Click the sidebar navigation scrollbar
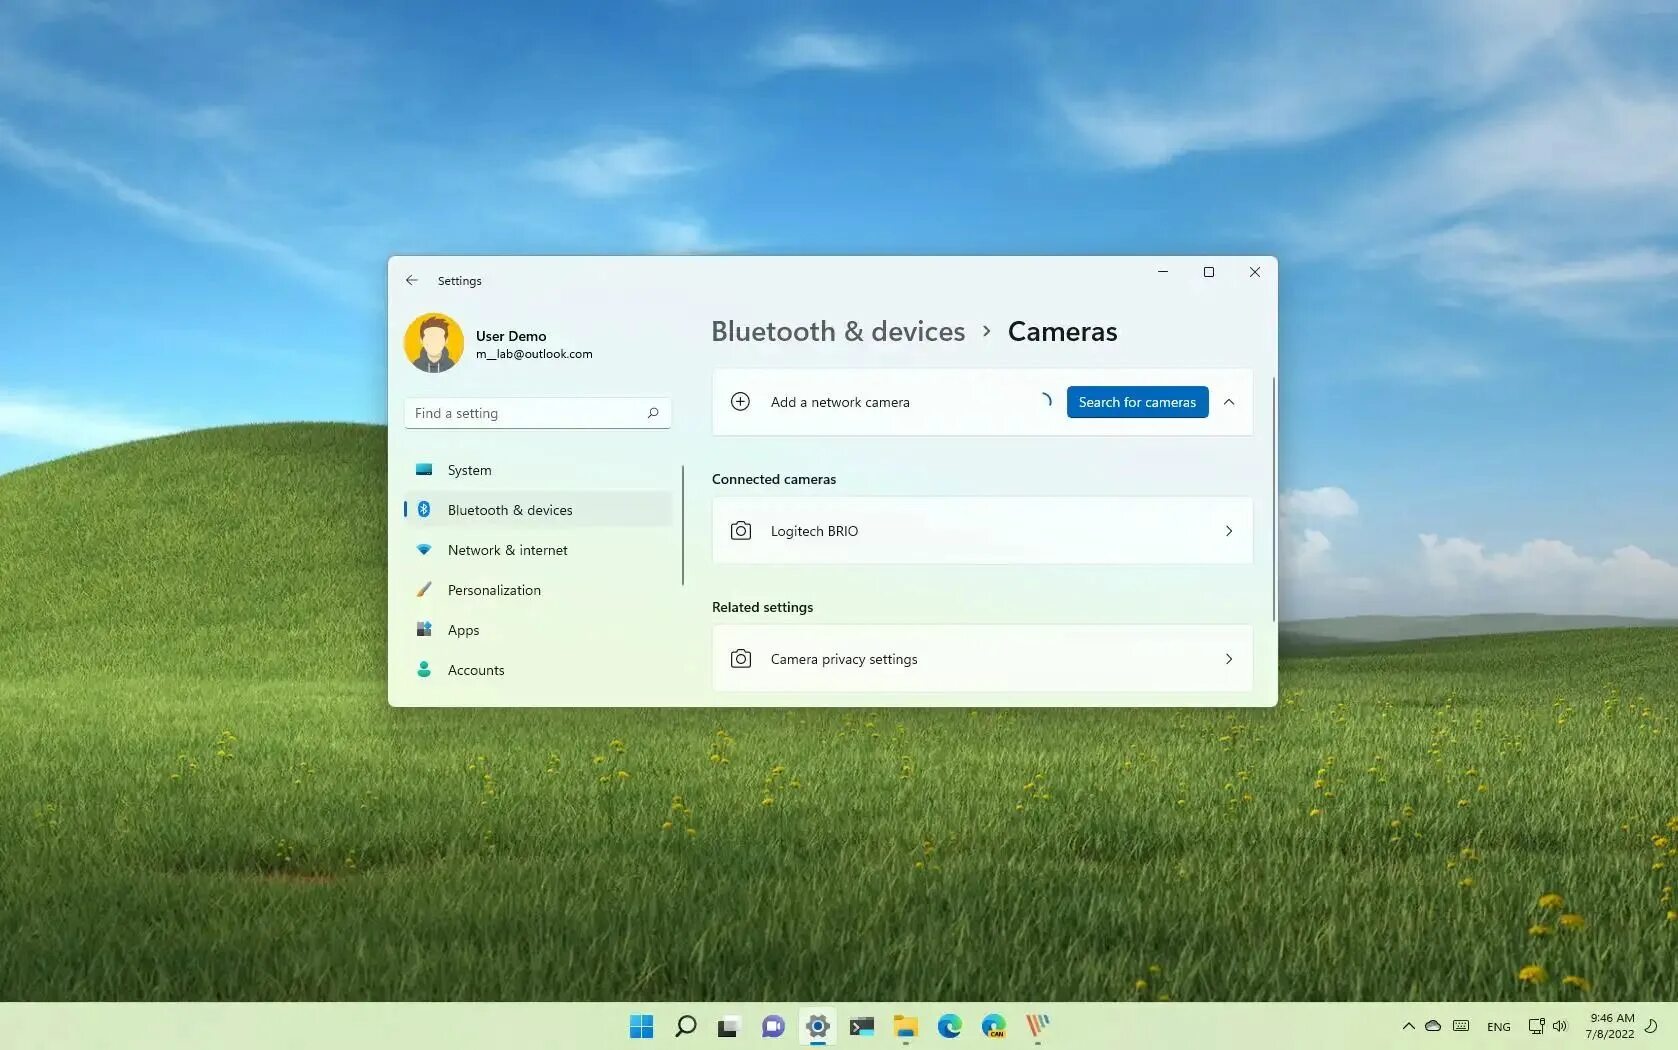 coord(683,525)
